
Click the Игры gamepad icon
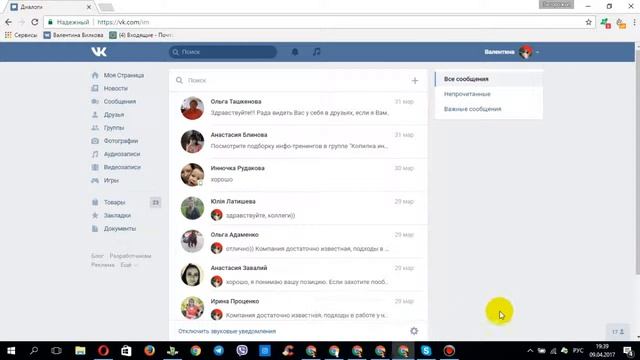coord(95,180)
